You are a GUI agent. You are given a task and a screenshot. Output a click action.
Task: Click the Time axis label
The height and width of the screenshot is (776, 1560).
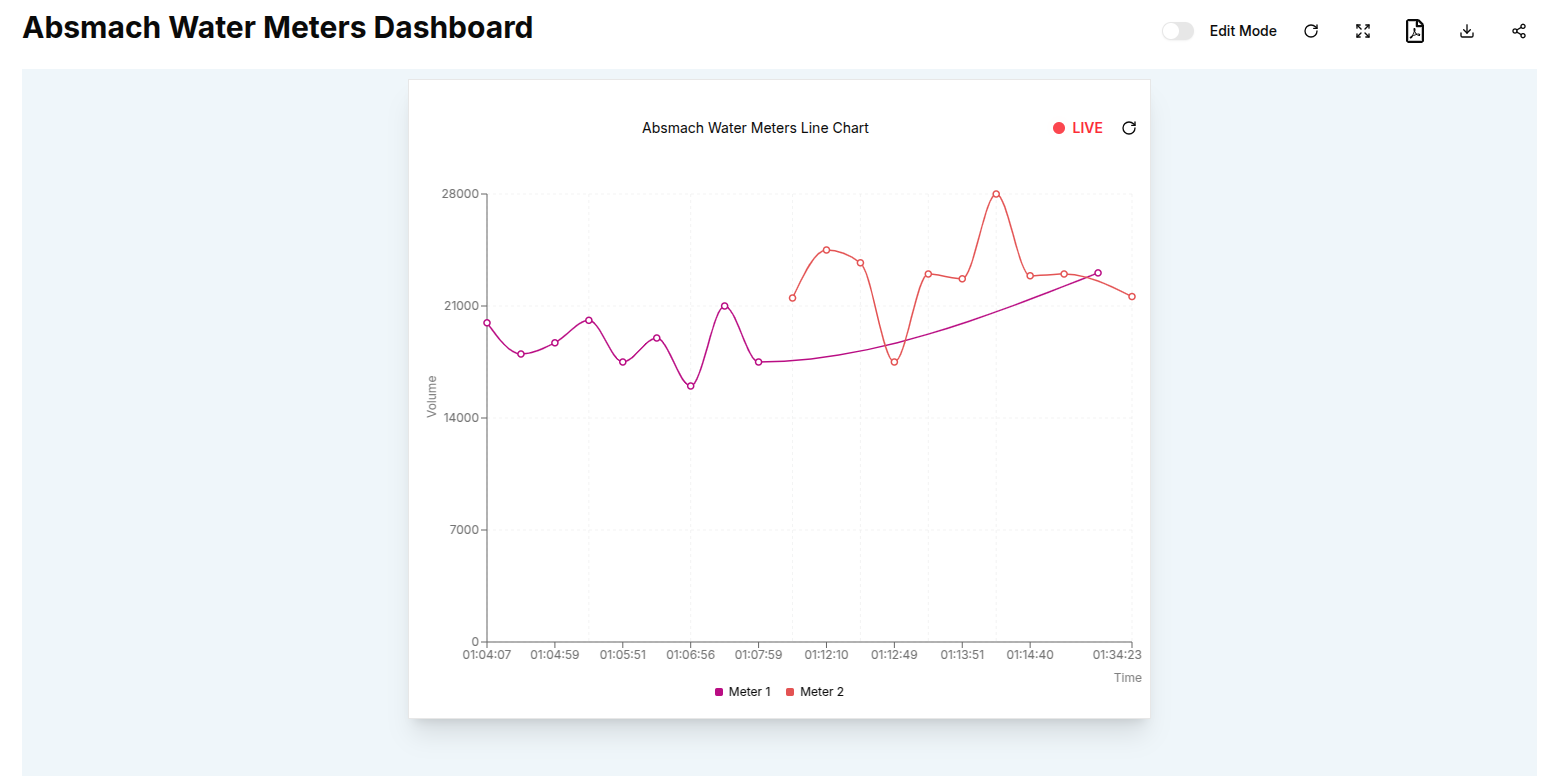[1127, 677]
